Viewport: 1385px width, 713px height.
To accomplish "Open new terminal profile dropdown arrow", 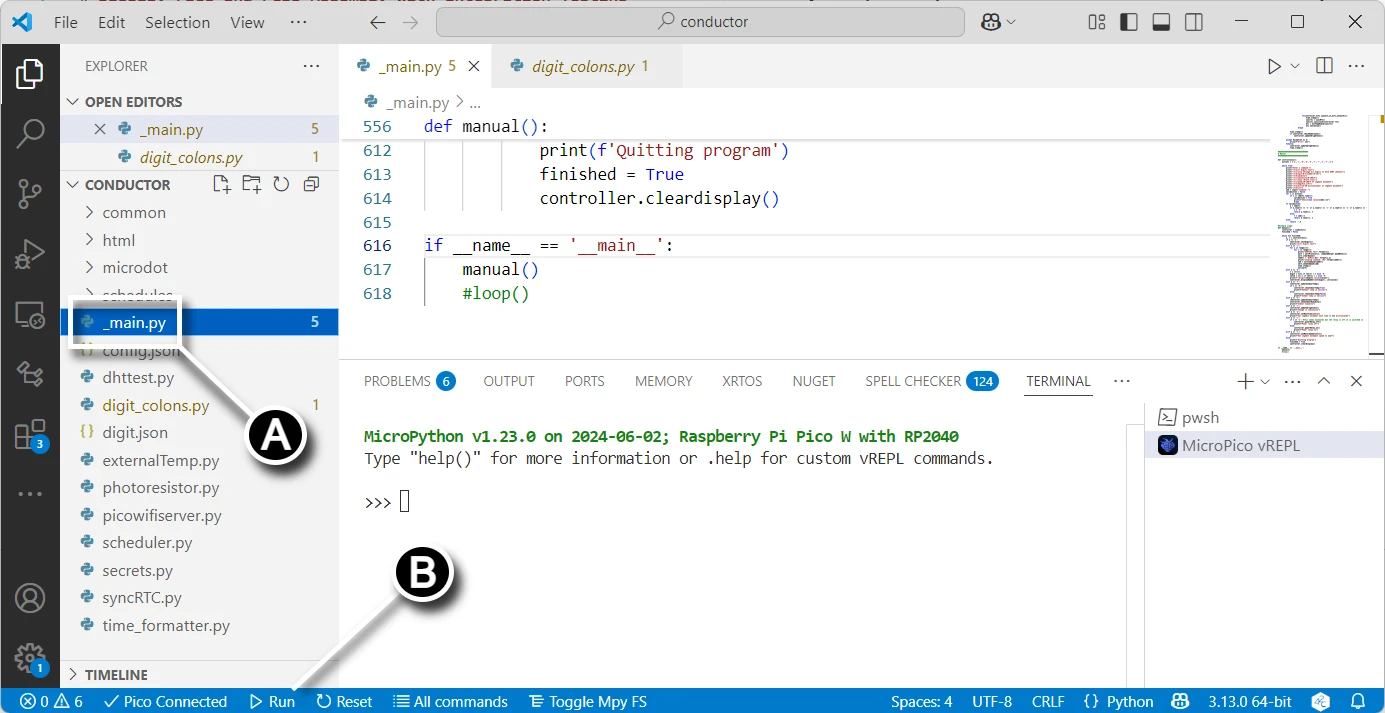I will [1265, 381].
